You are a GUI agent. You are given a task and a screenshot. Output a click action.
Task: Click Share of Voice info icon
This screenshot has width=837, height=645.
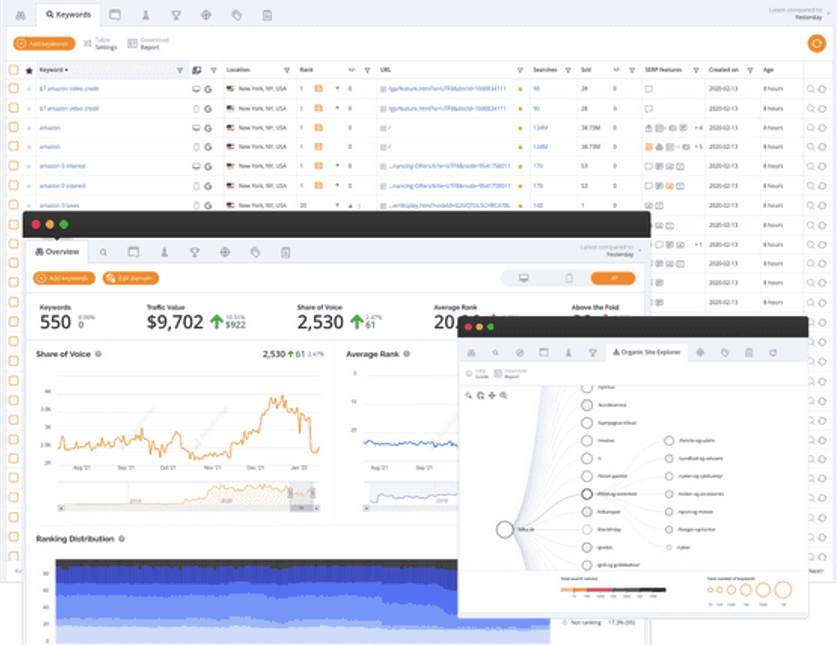coord(98,353)
